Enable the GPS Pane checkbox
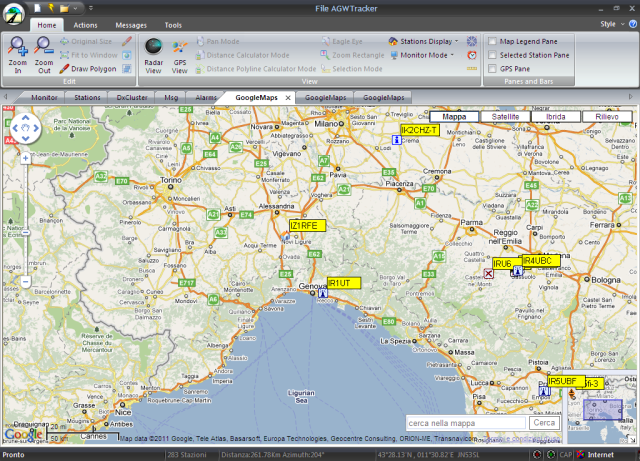This screenshot has height=461, width=640. [493, 69]
